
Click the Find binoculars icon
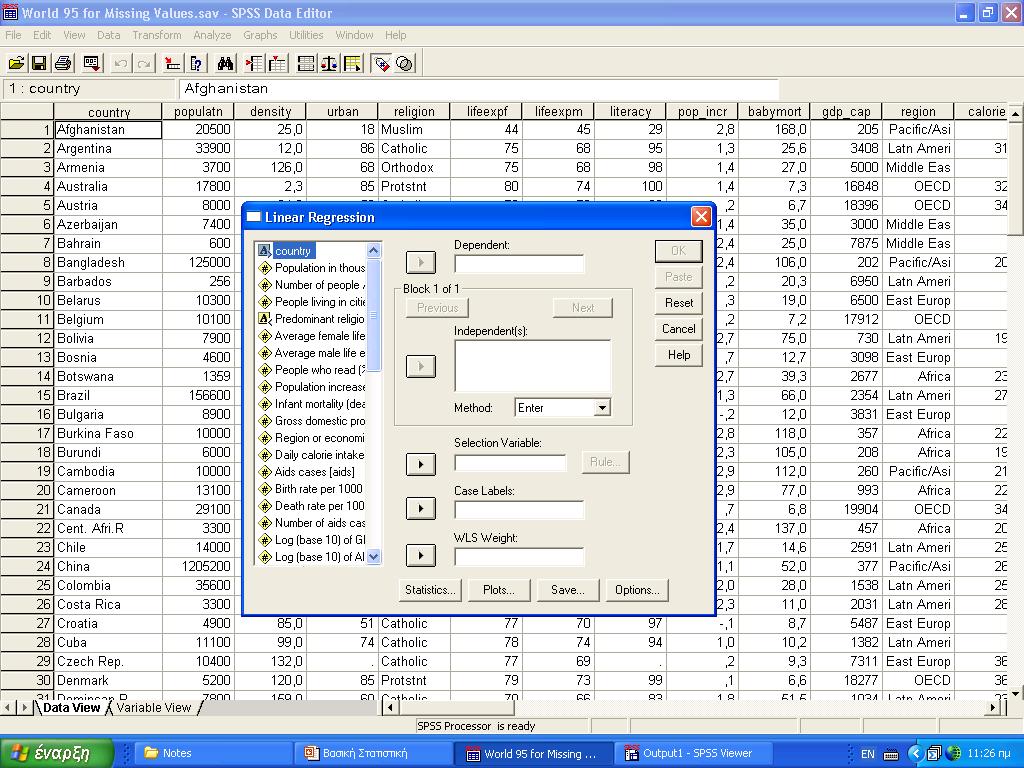226,63
